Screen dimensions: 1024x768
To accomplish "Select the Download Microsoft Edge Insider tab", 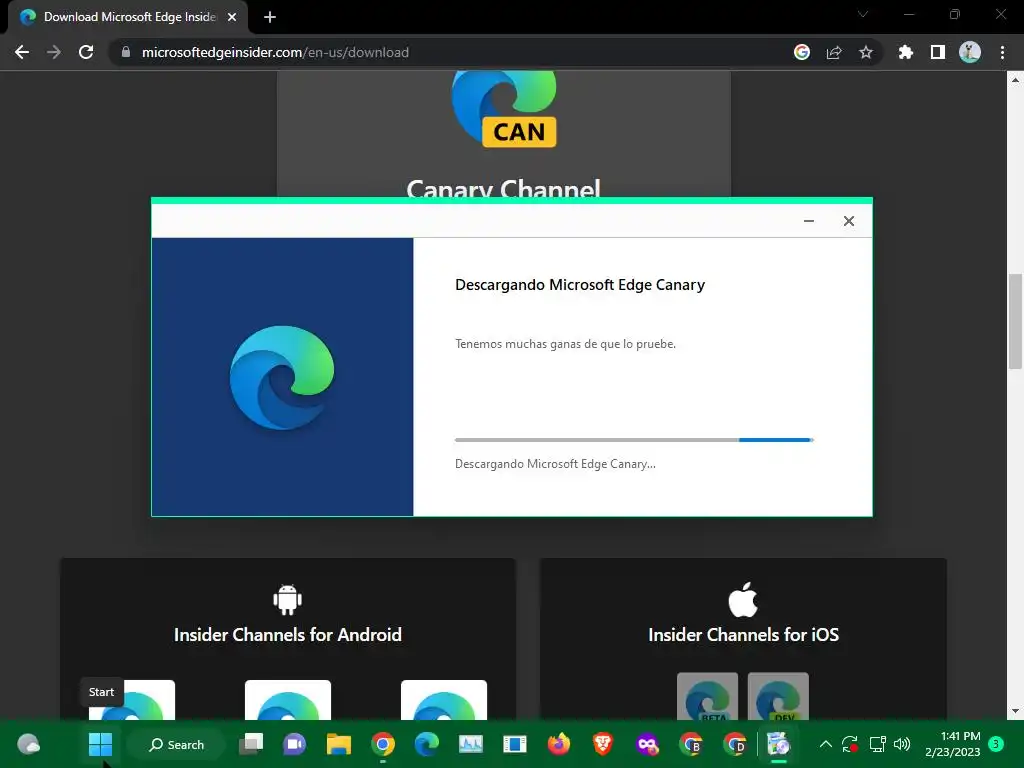I will point(128,18).
